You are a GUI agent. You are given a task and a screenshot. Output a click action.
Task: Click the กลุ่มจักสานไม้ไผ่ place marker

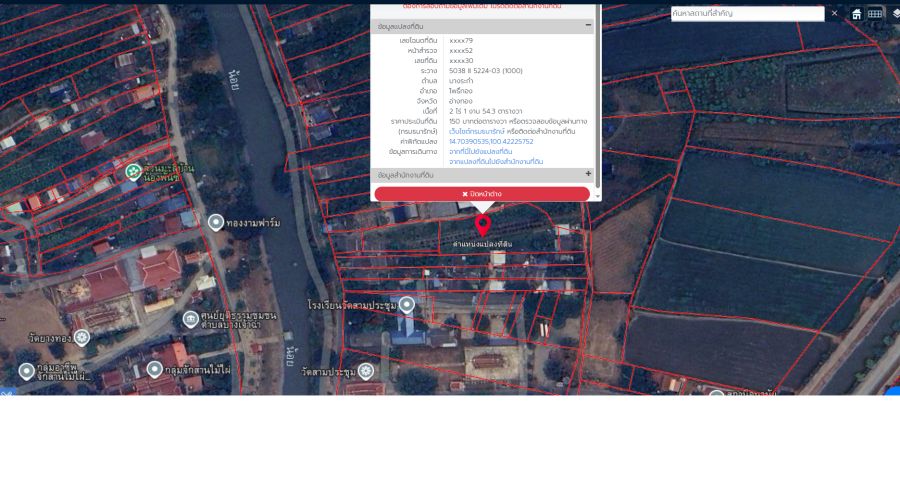click(155, 369)
